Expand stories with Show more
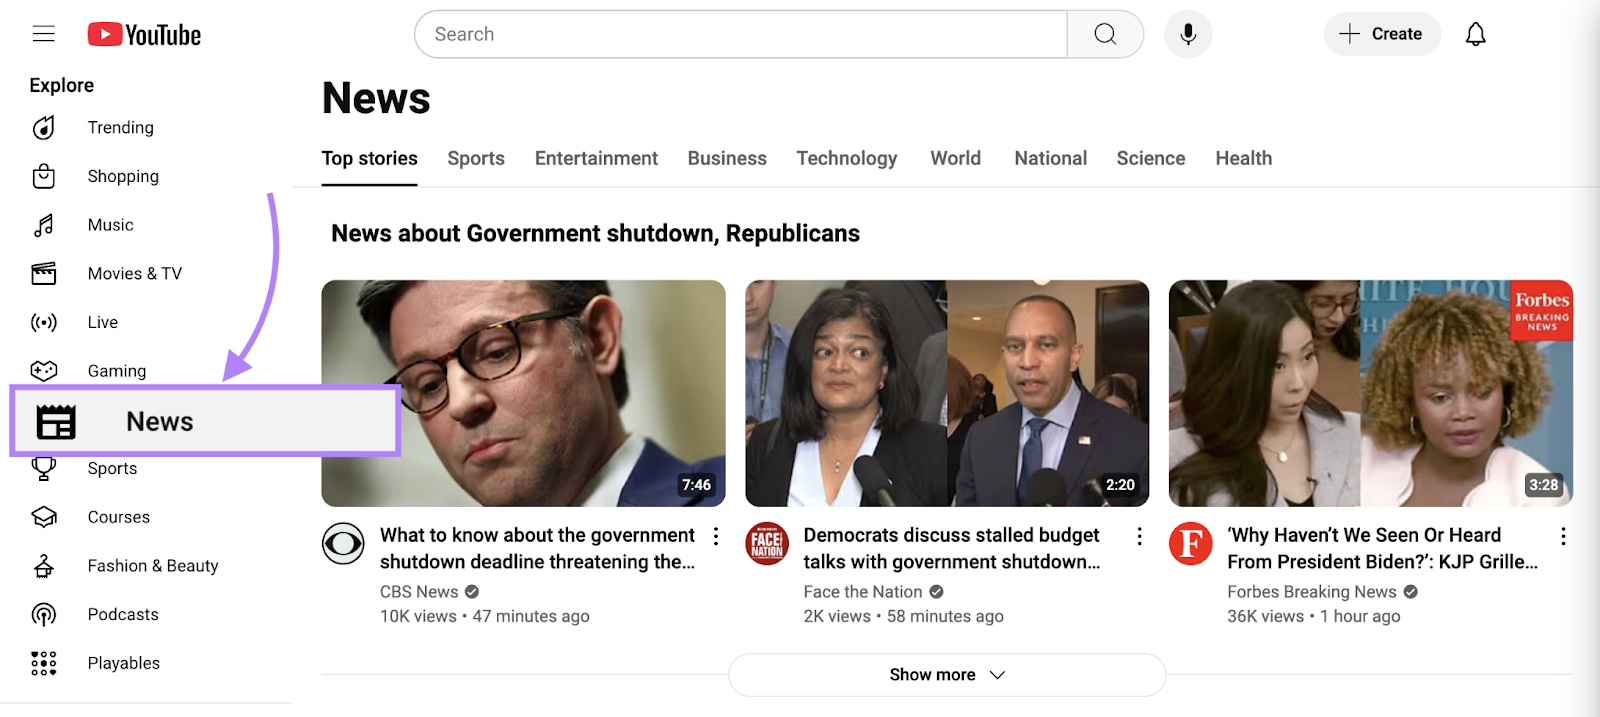The width and height of the screenshot is (1600, 717). tap(946, 675)
